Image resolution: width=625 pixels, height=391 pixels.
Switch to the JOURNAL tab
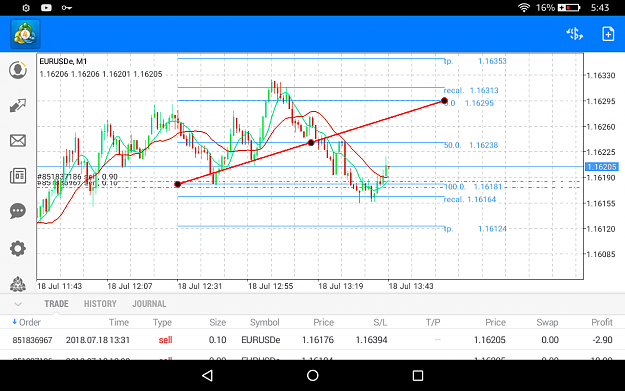pos(149,304)
